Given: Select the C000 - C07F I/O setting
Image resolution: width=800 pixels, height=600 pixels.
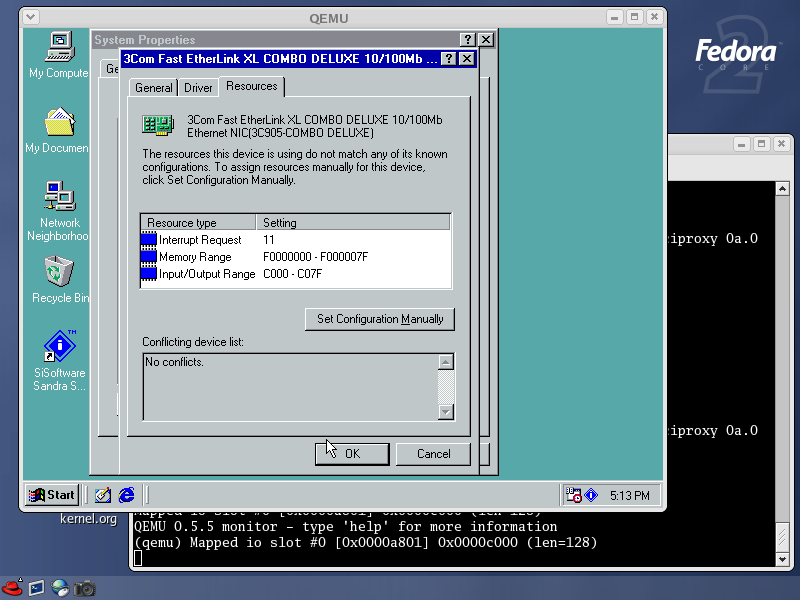Looking at the screenshot, I should (292, 274).
